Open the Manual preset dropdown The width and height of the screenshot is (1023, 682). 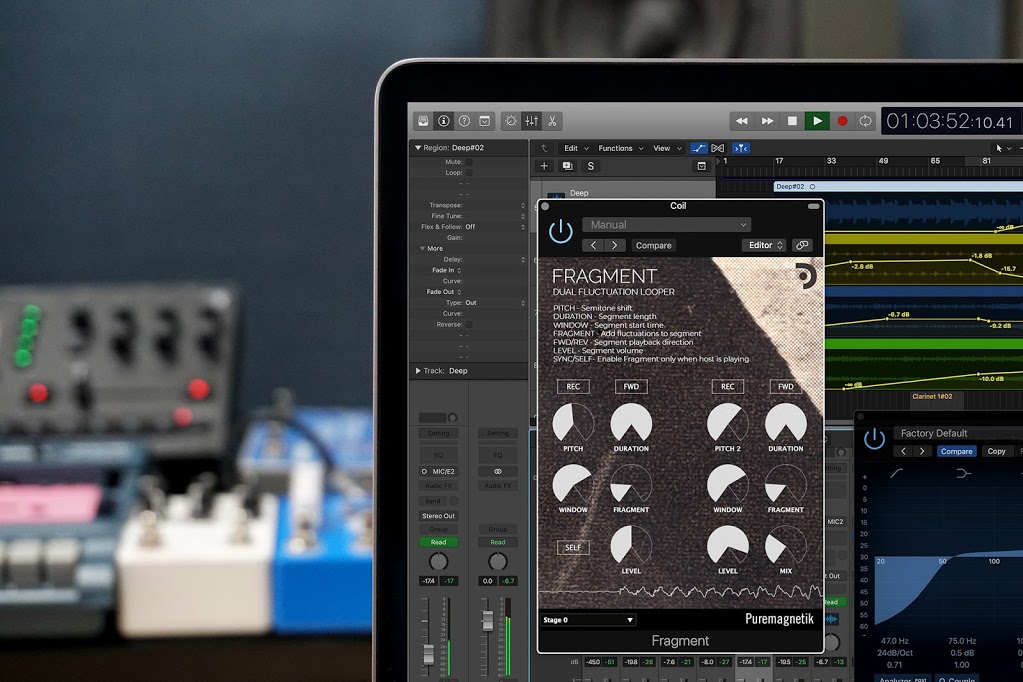[665, 225]
